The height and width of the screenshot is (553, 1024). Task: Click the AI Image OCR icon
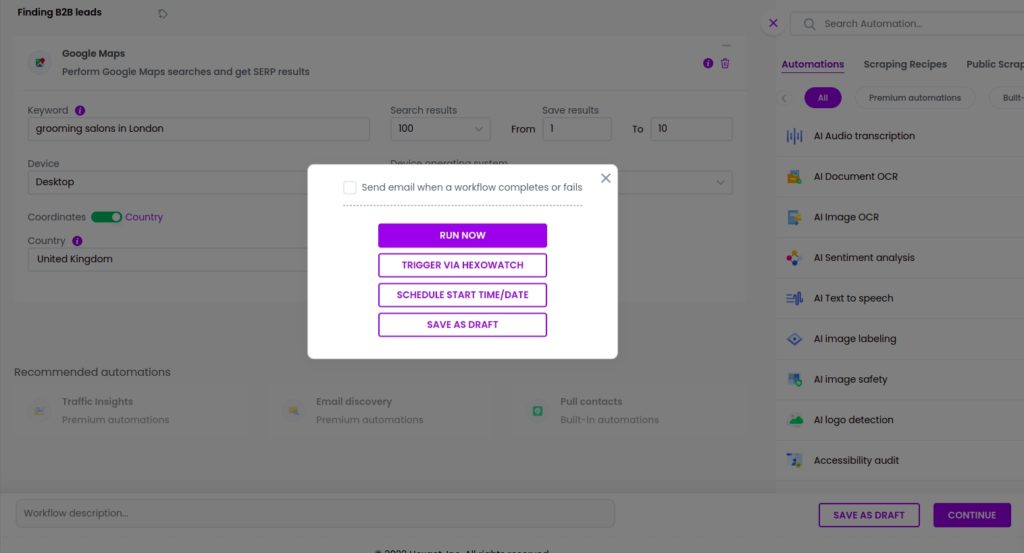click(794, 217)
